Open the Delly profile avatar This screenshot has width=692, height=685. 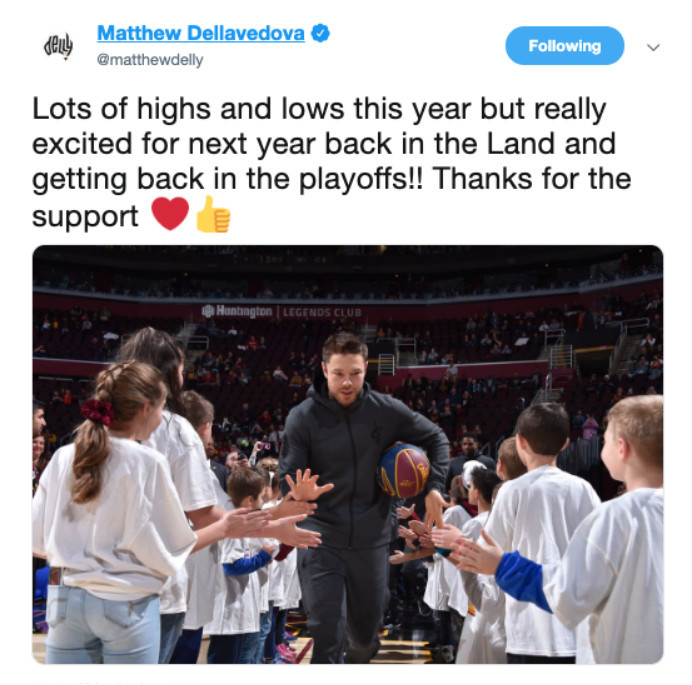tap(59, 45)
